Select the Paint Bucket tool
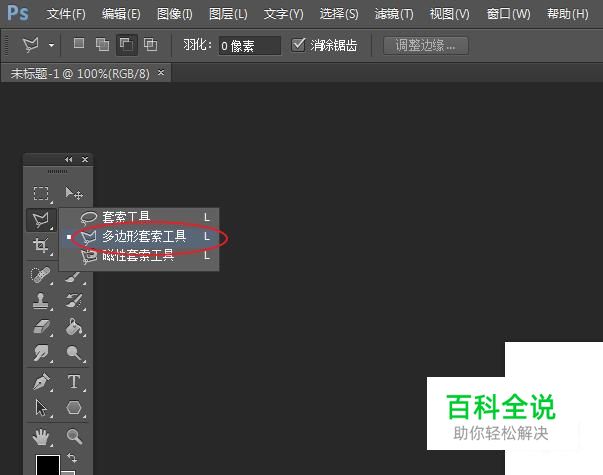This screenshot has width=603, height=475. 73,327
